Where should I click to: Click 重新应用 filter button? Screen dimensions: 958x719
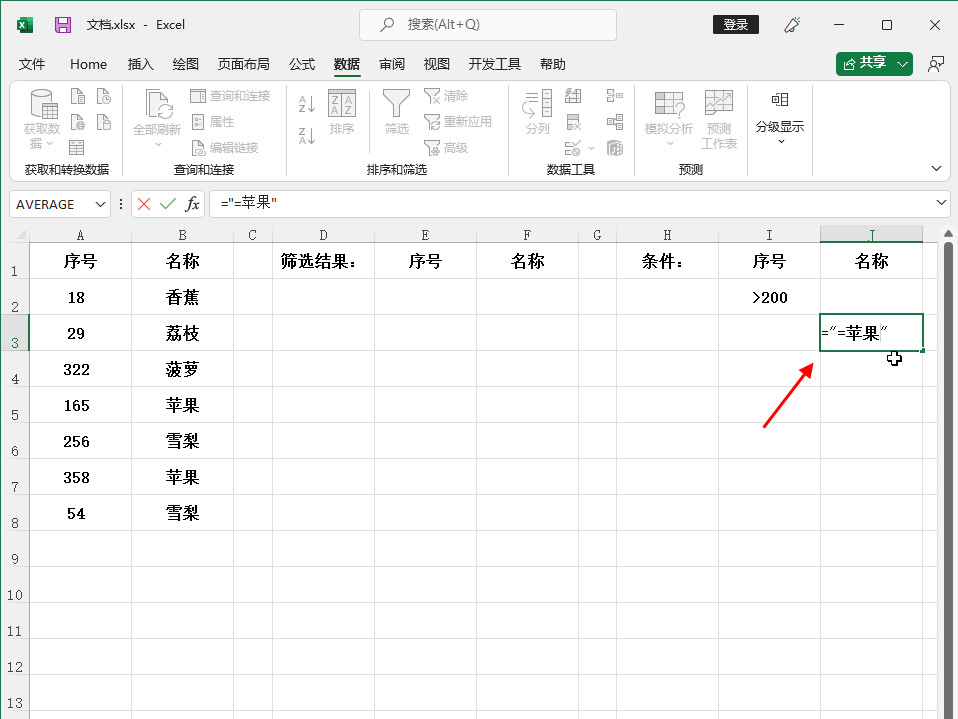[x=458, y=122]
